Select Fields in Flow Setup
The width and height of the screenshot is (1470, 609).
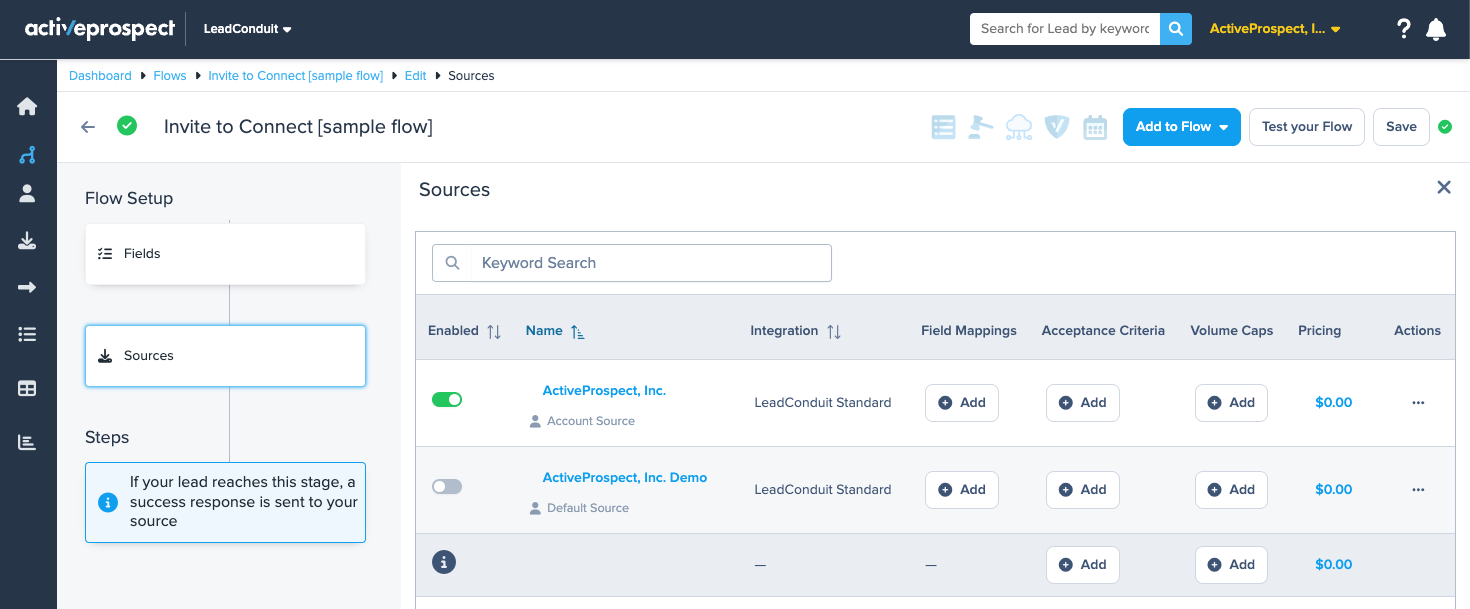(225, 254)
